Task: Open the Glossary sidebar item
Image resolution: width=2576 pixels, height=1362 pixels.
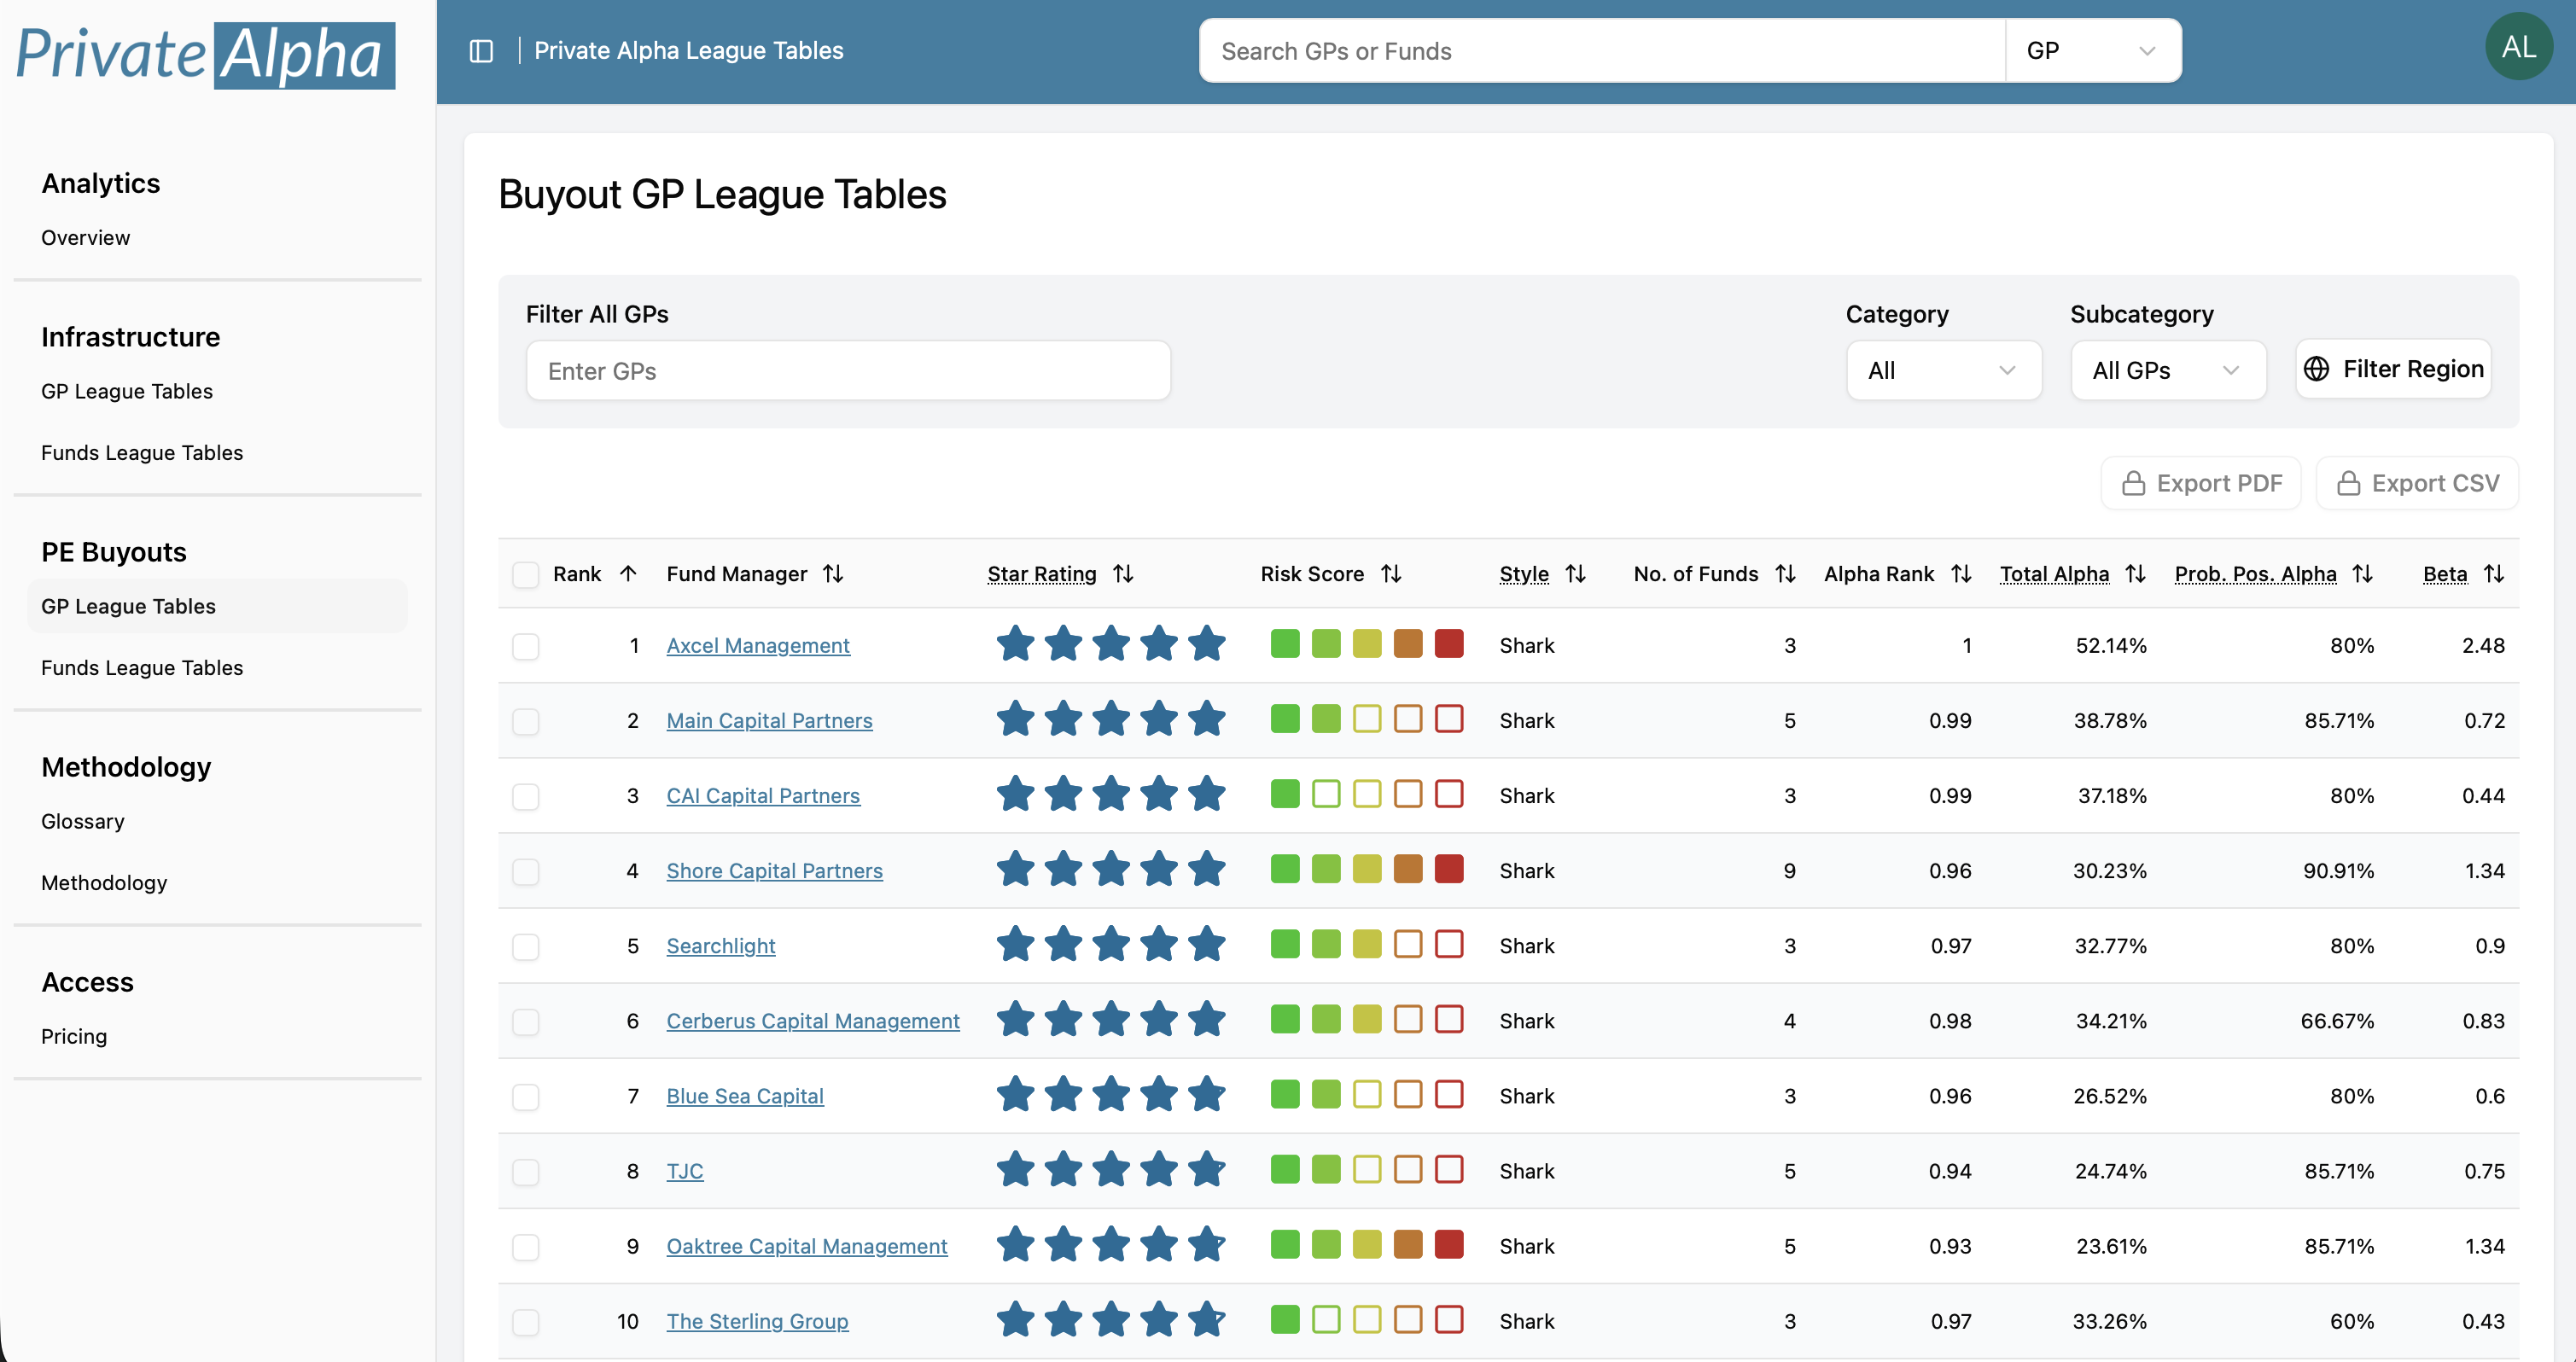Action: [83, 822]
